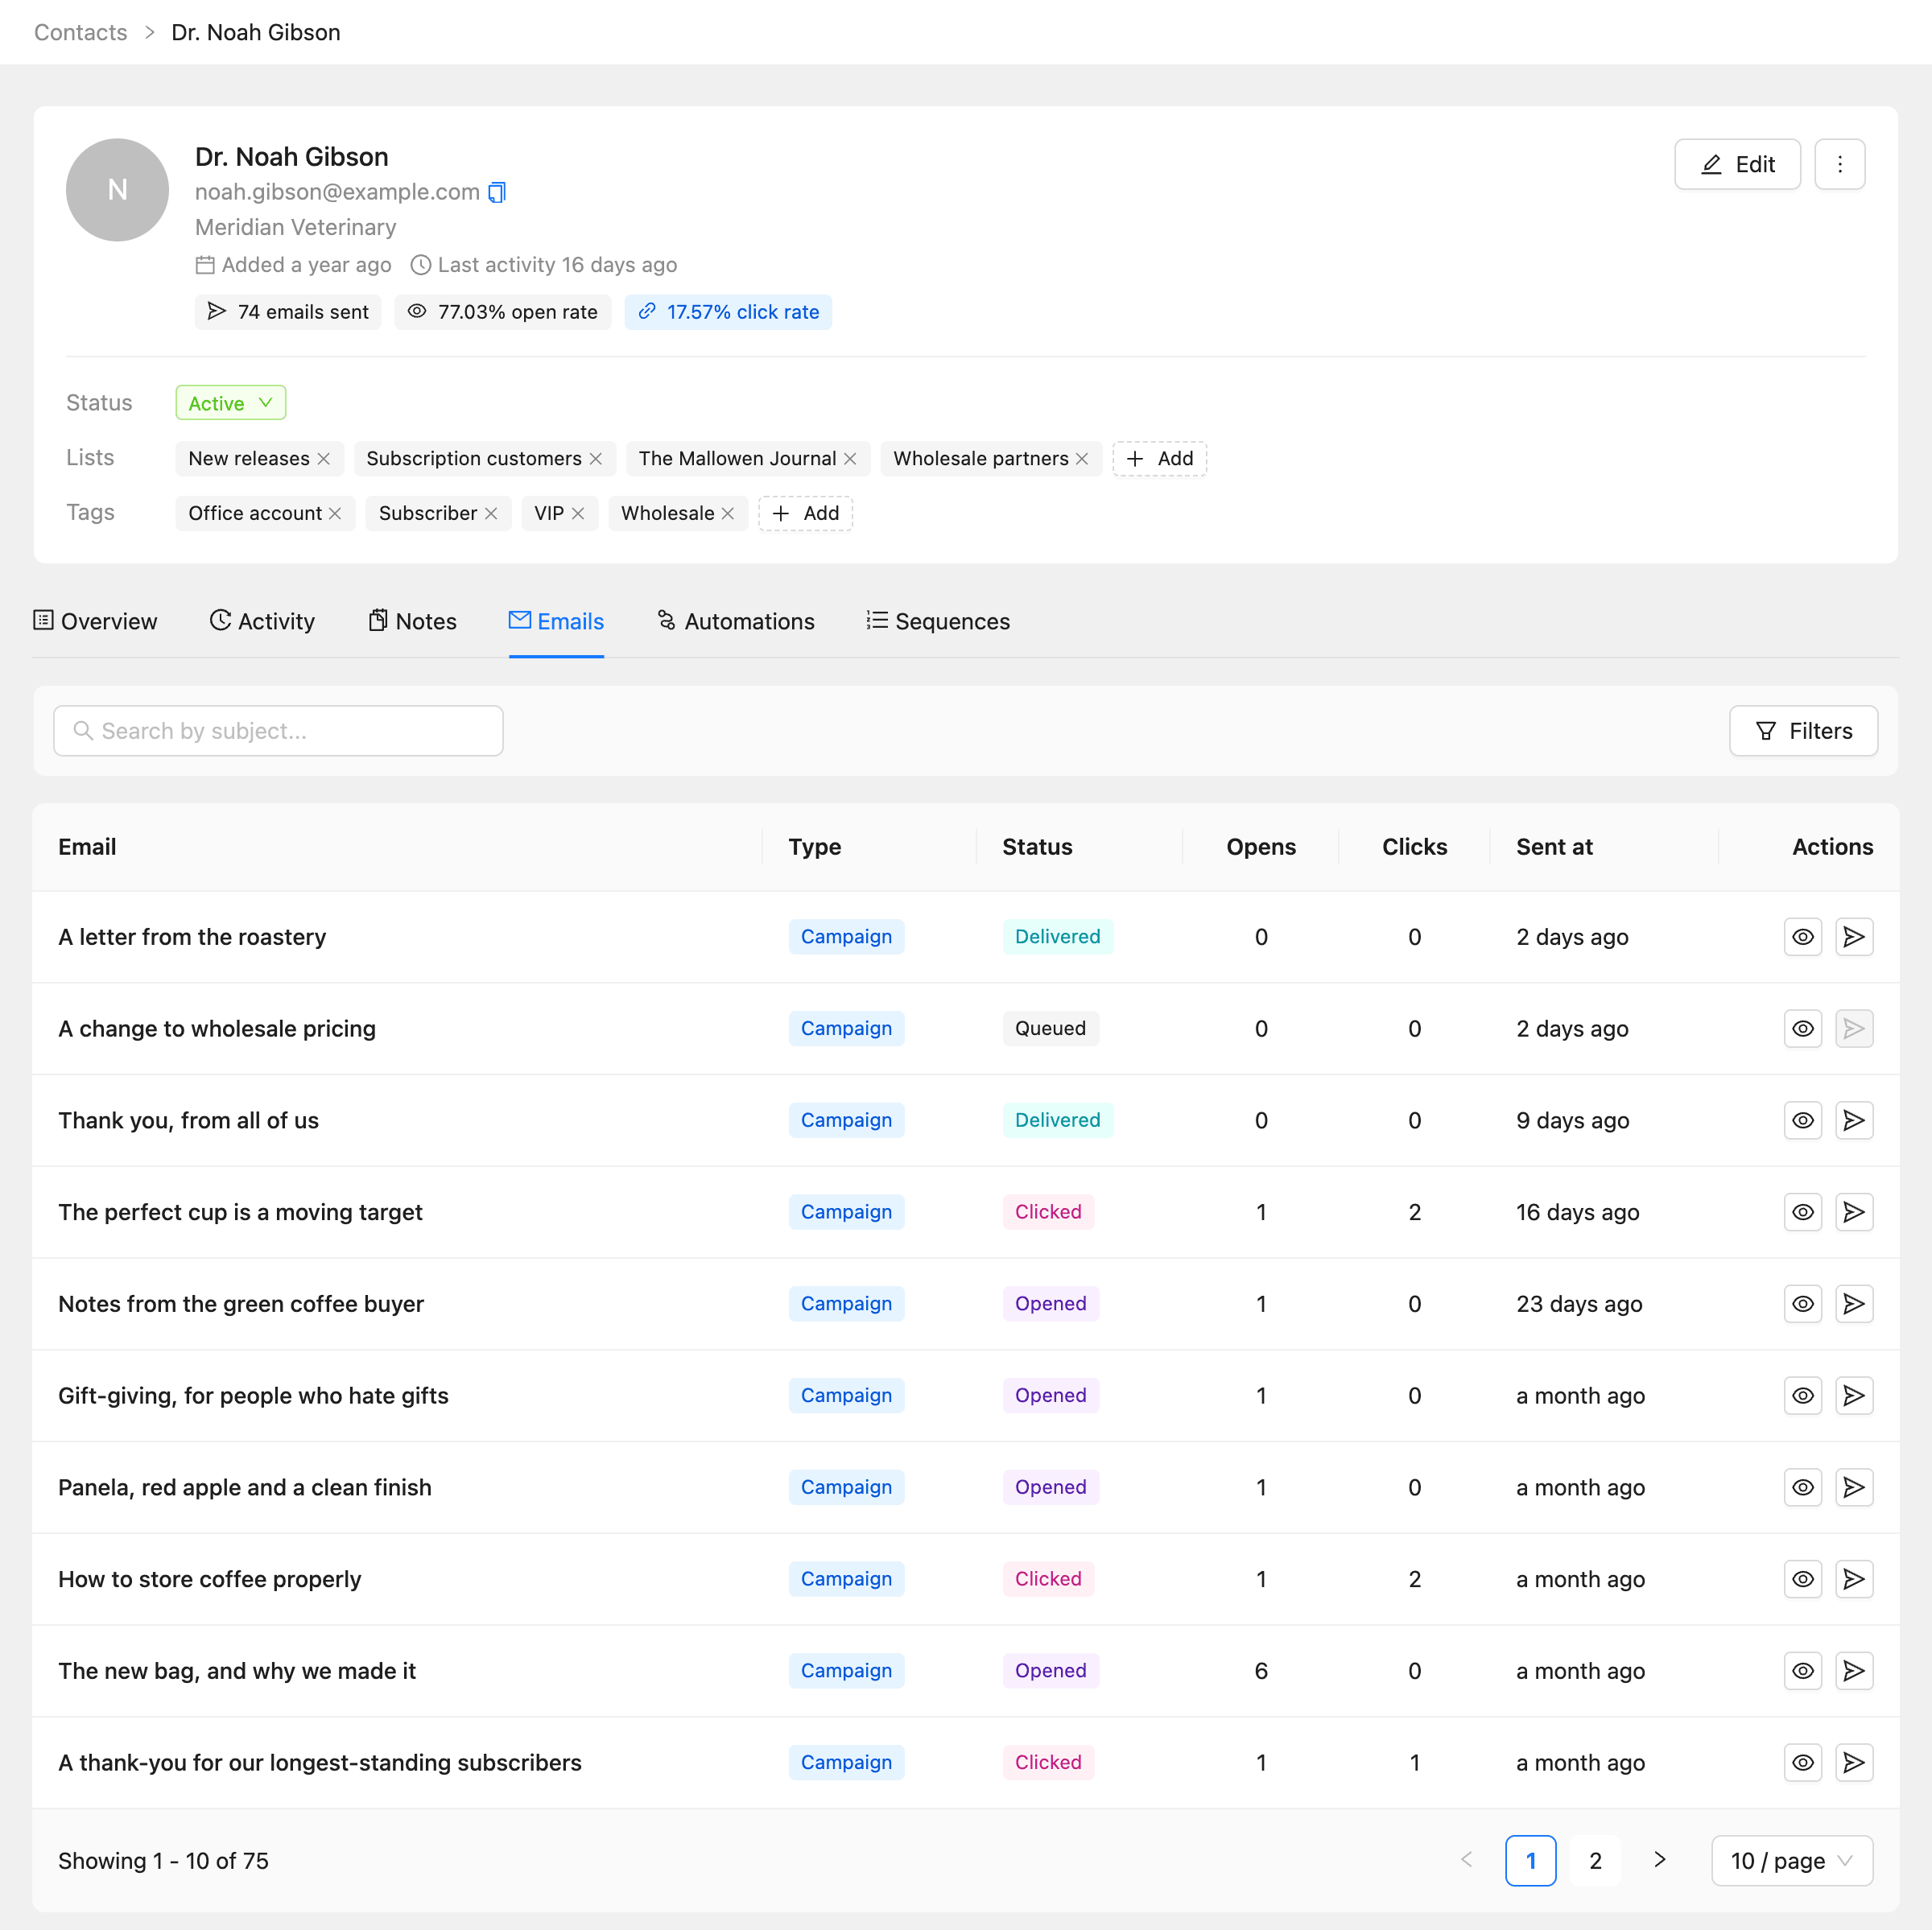Preview 'The perfect cup is a moving target'
The image size is (1932, 1930).
point(1802,1213)
